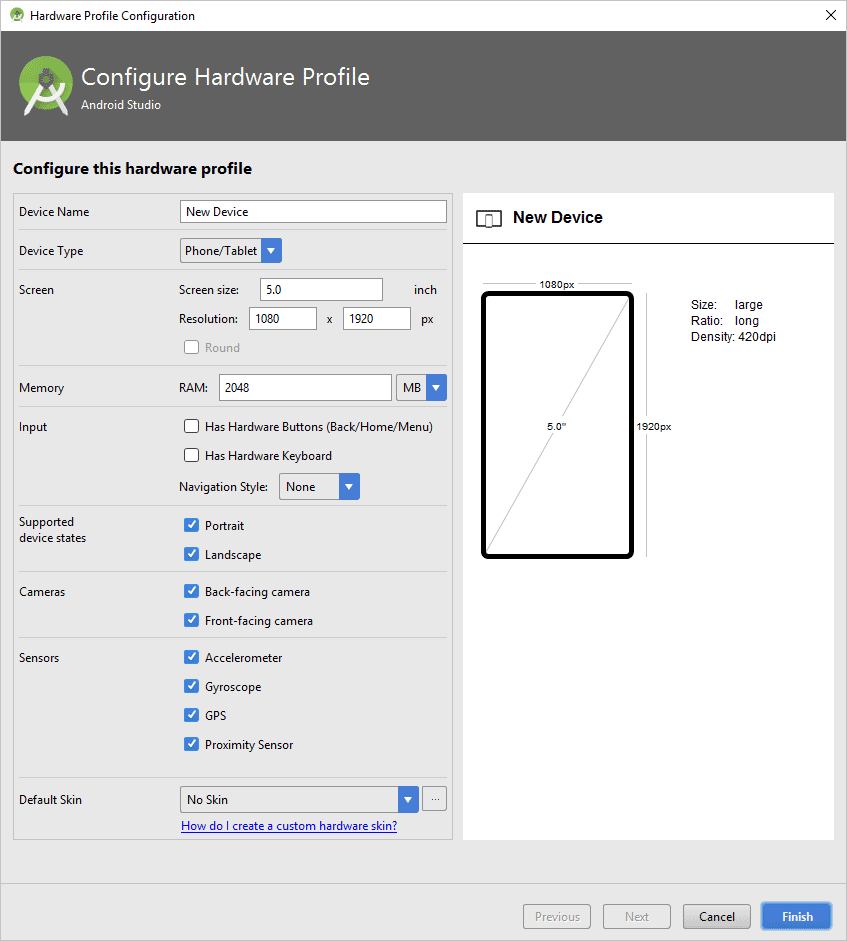Enable Has Hardware Keyboard checkbox
This screenshot has width=847, height=941.
pyautogui.click(x=192, y=455)
